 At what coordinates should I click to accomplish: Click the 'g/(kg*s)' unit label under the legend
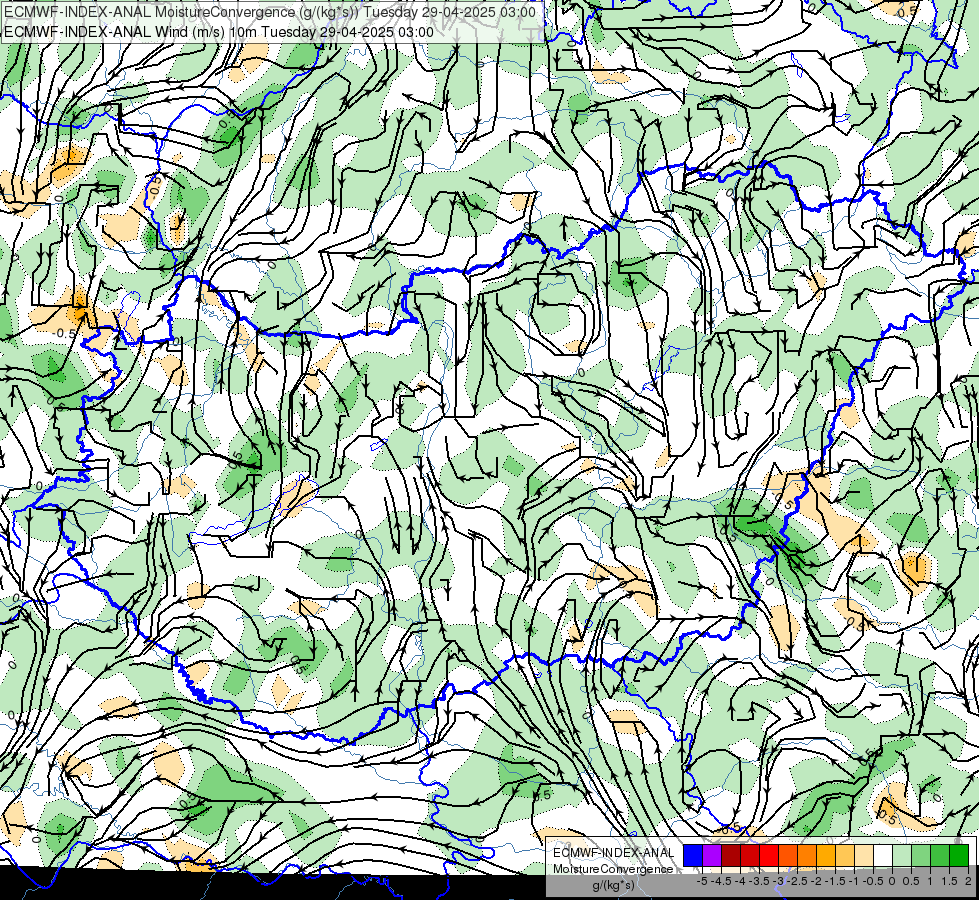coord(614,884)
